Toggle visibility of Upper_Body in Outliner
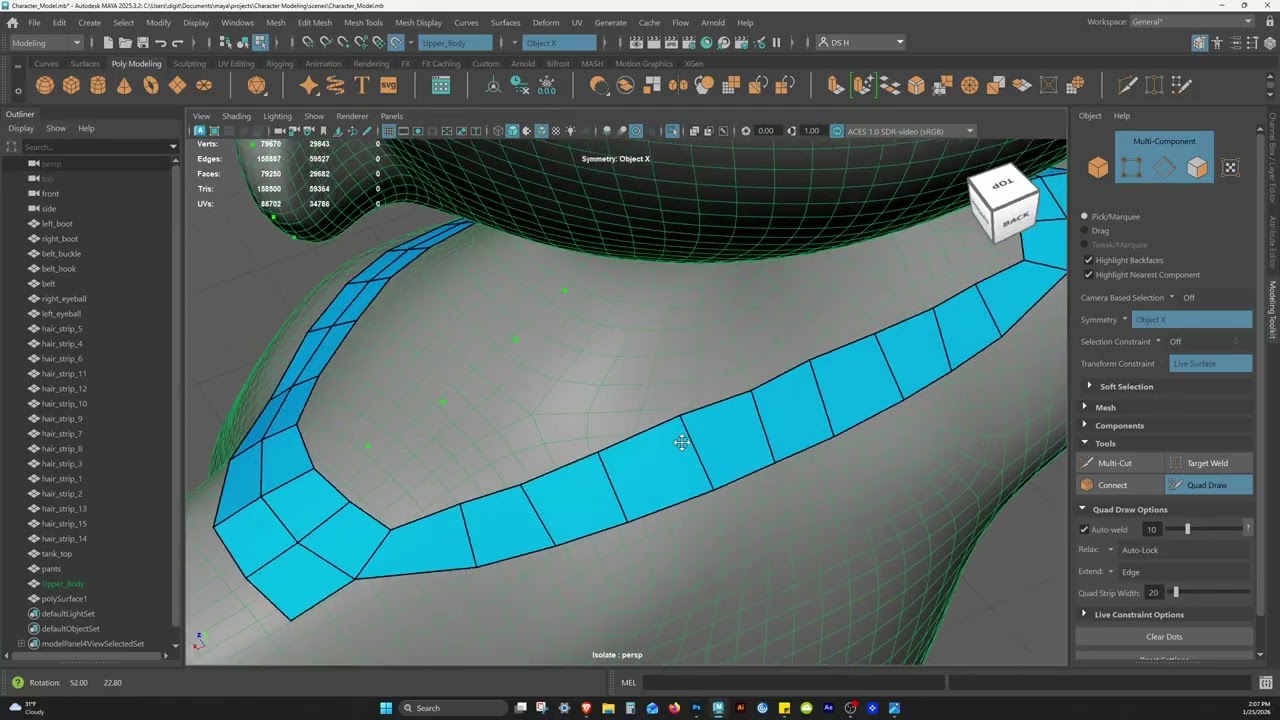Viewport: 1280px width, 720px height. pyautogui.click(x=33, y=583)
